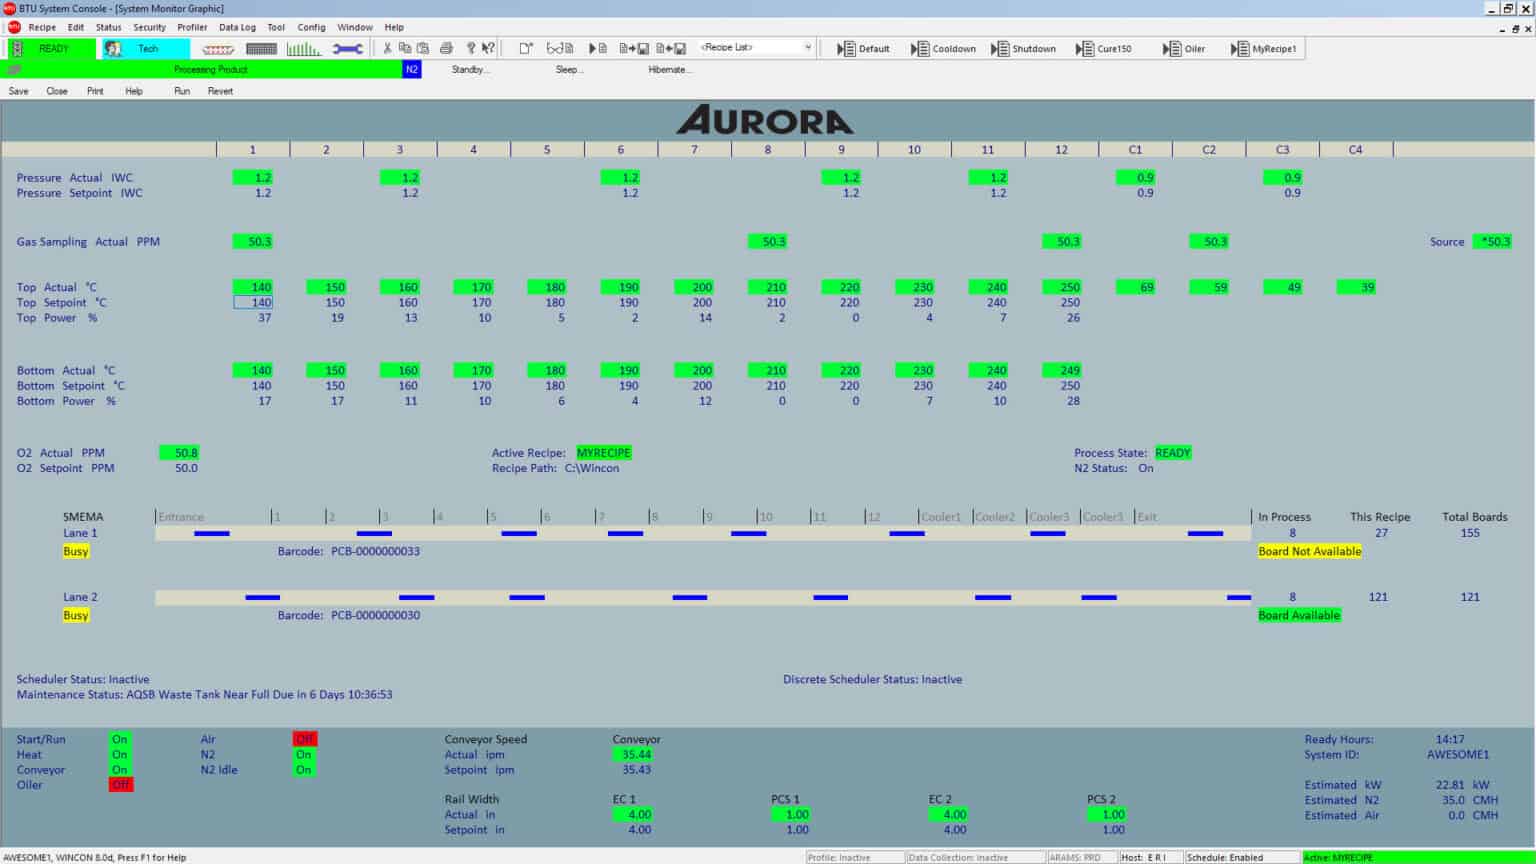Click the blue N2 status indicator

click(411, 70)
